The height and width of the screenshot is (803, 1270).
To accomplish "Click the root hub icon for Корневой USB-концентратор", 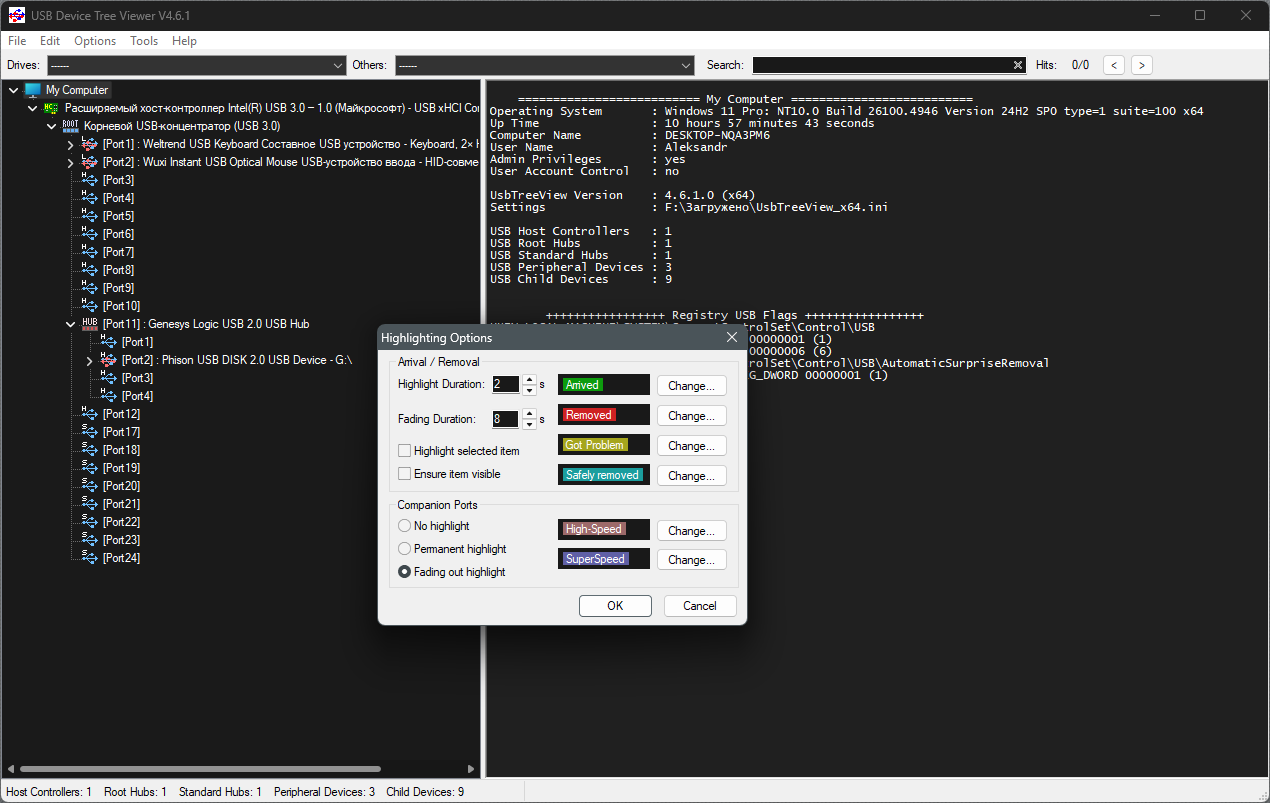I will click(70, 126).
